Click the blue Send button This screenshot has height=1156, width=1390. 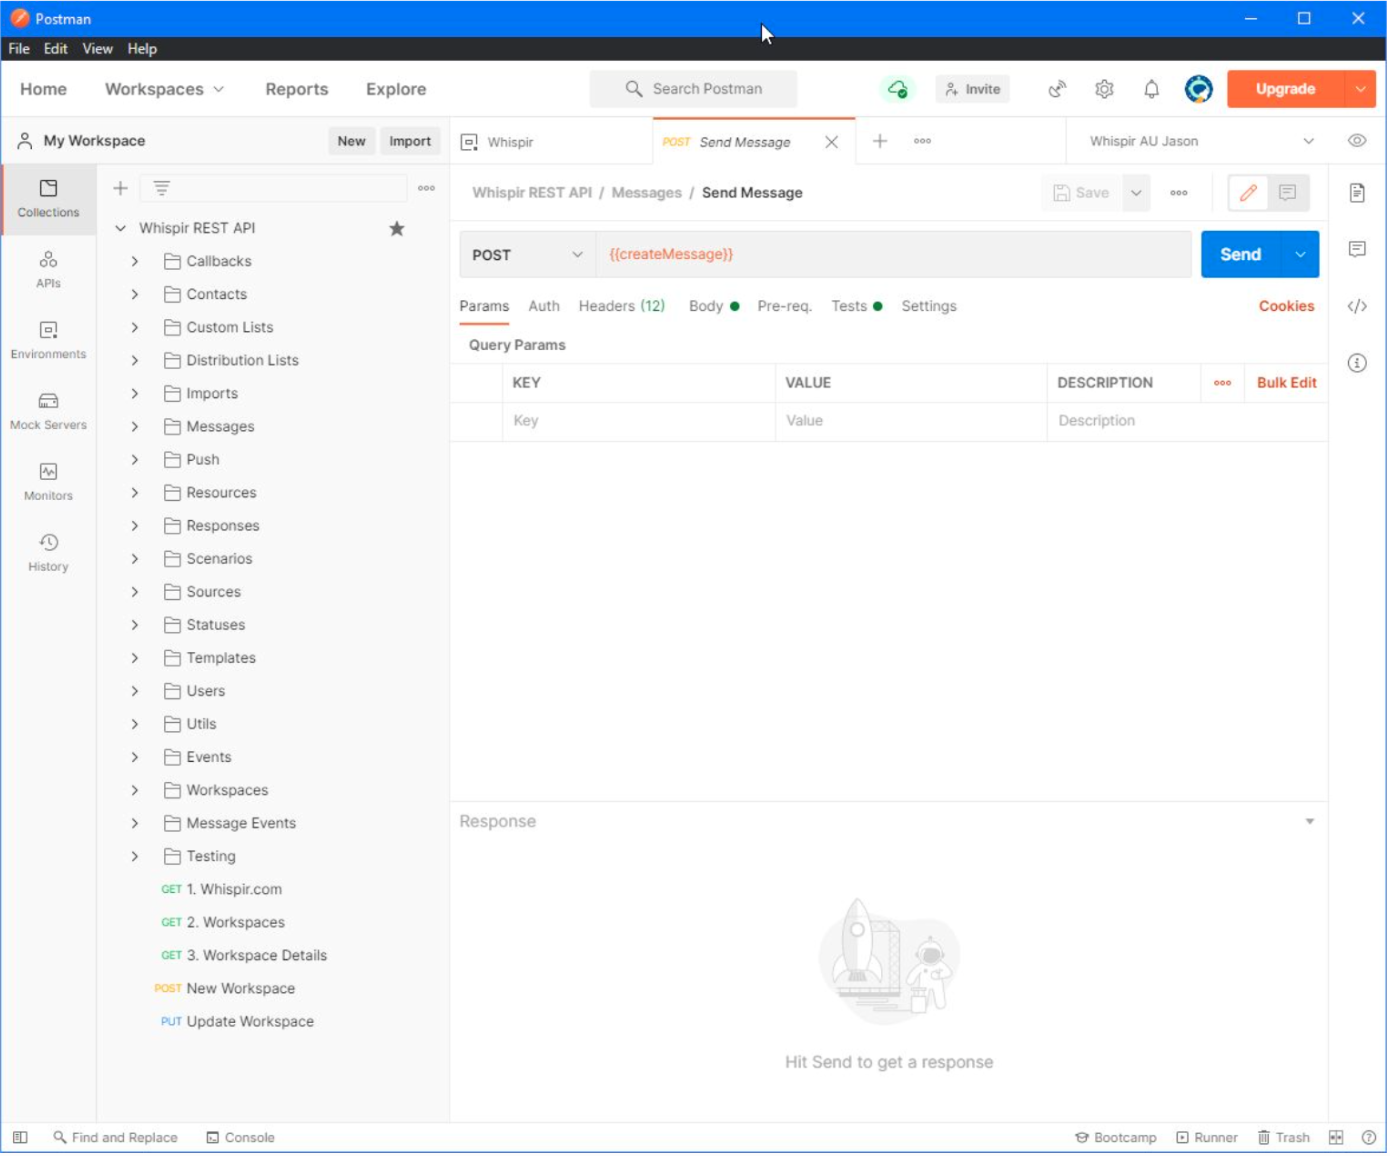(x=1242, y=255)
